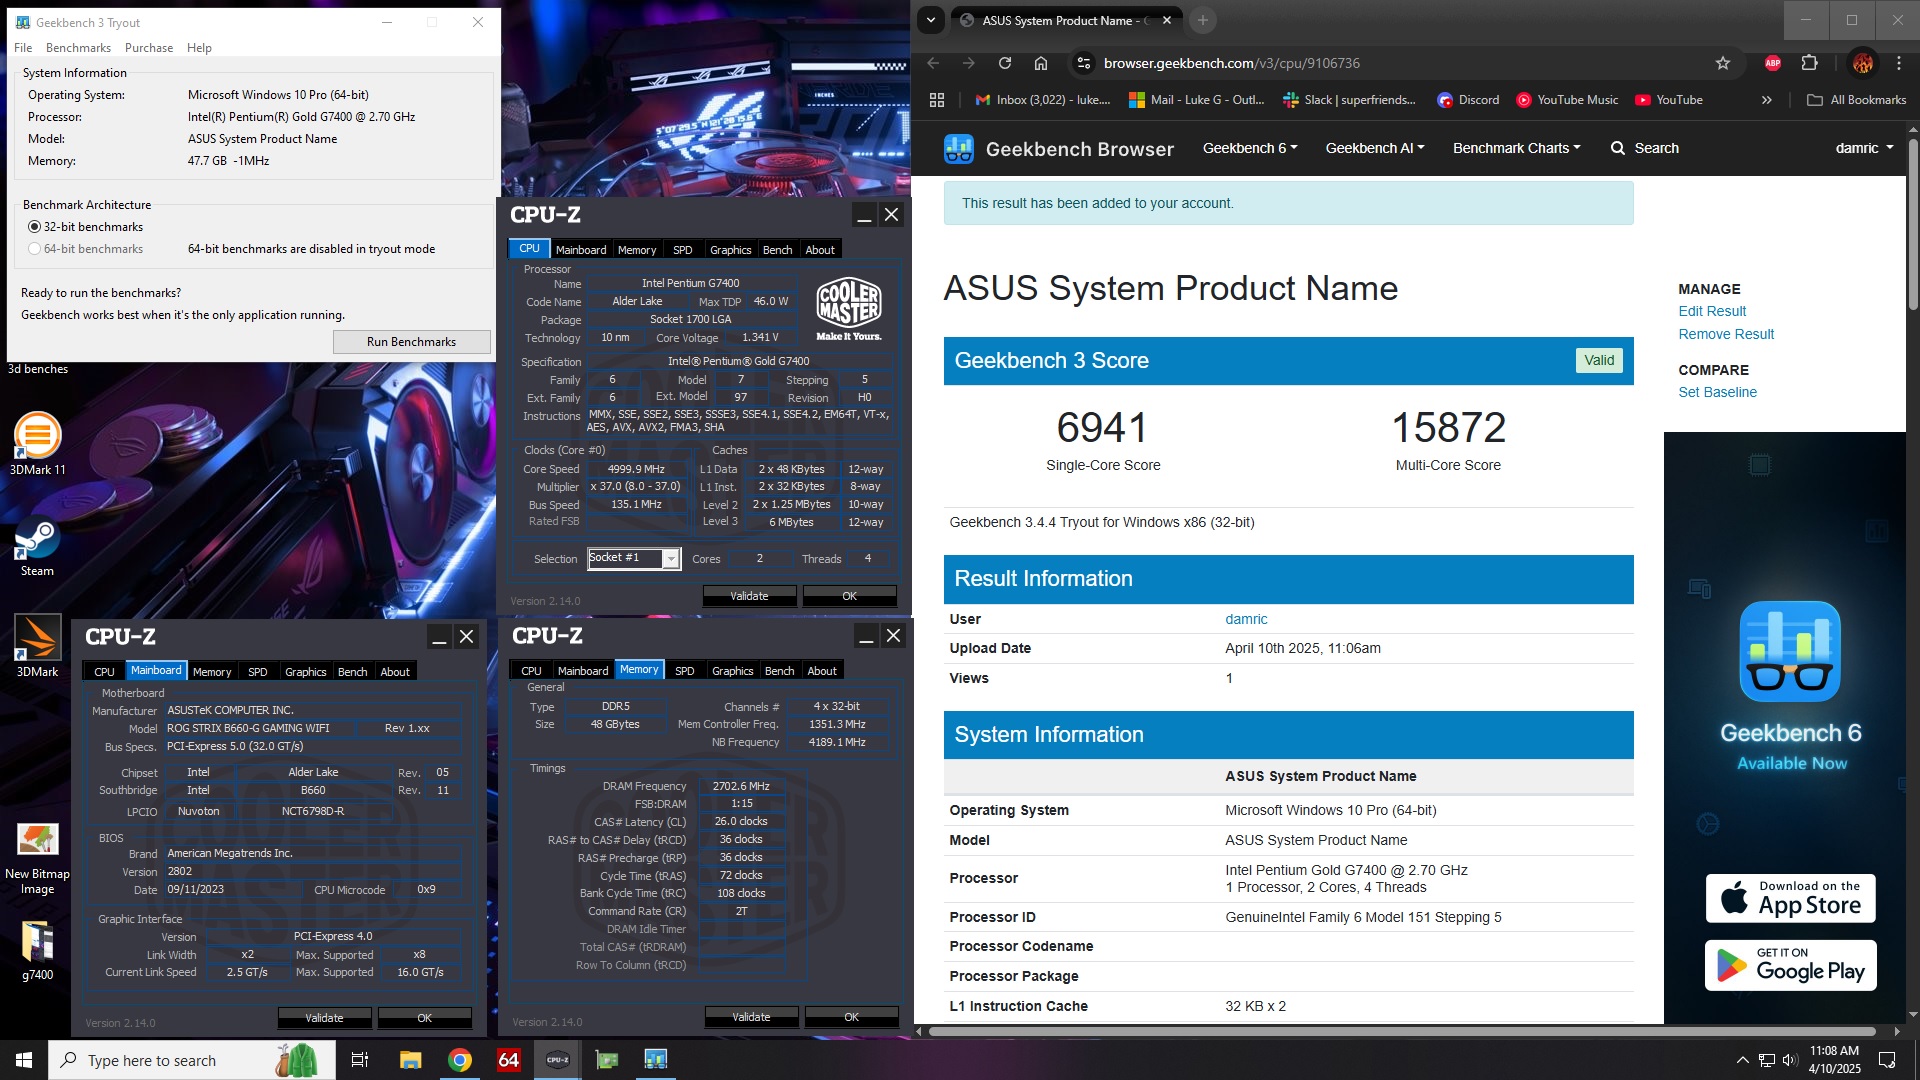Click Validate in the top CPU-Z window
Viewport: 1920px width, 1080px height.
click(749, 596)
